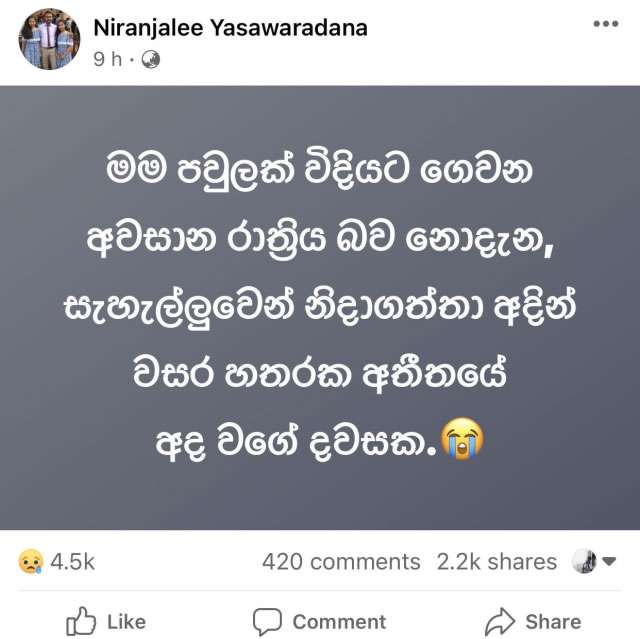Open the three-dot post options menu
This screenshot has width=640, height=639.
tap(606, 24)
